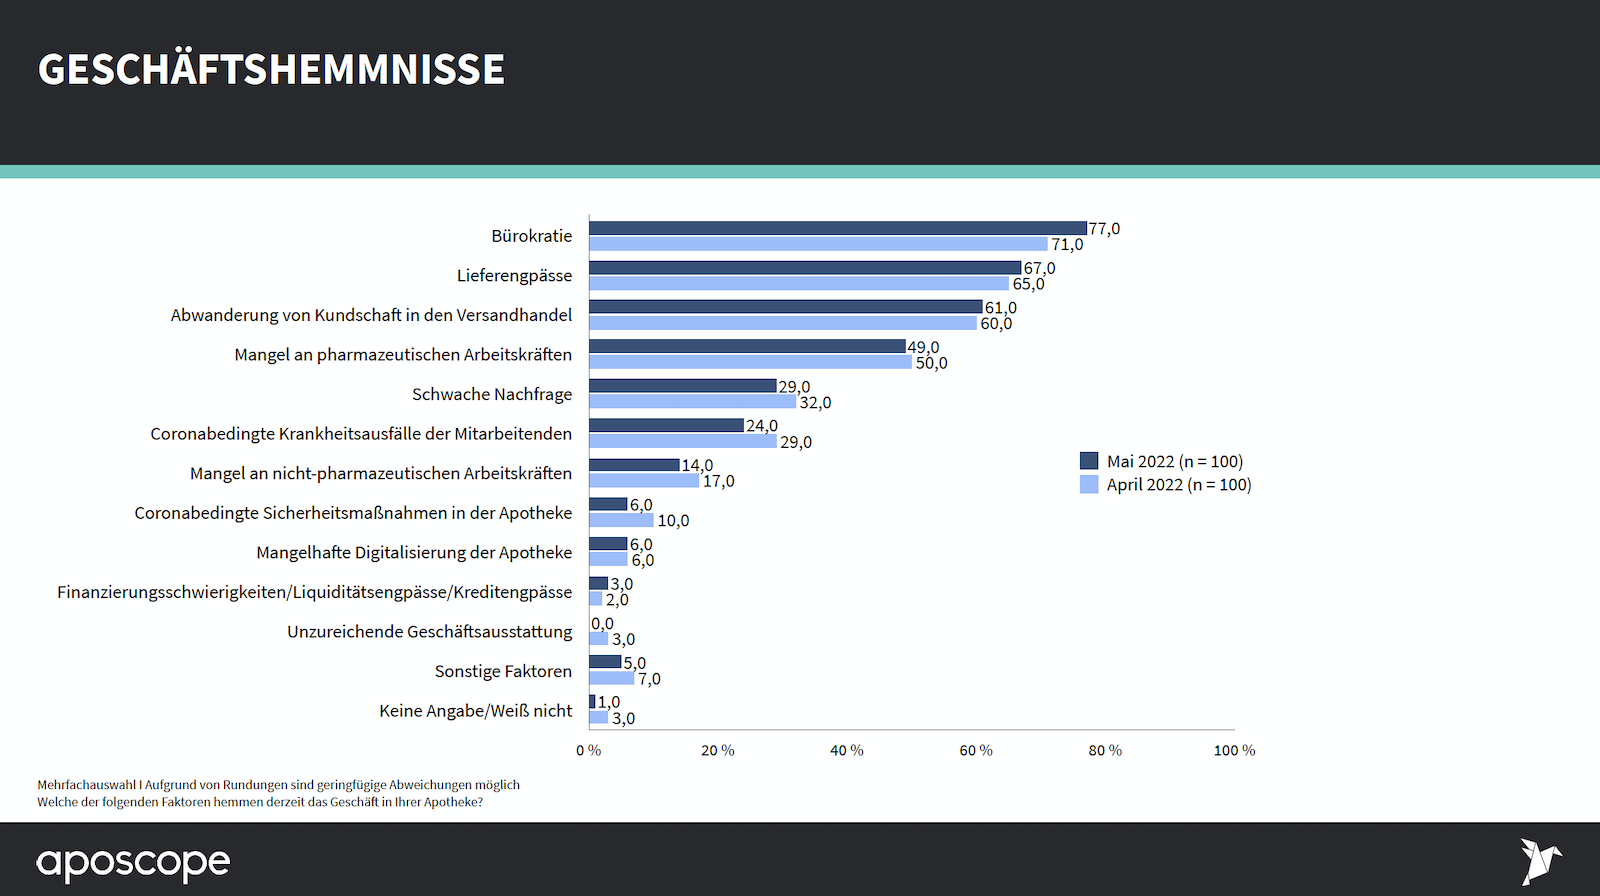Select the Schwache Nachfrage category label
The height and width of the screenshot is (896, 1600).
[x=492, y=394]
